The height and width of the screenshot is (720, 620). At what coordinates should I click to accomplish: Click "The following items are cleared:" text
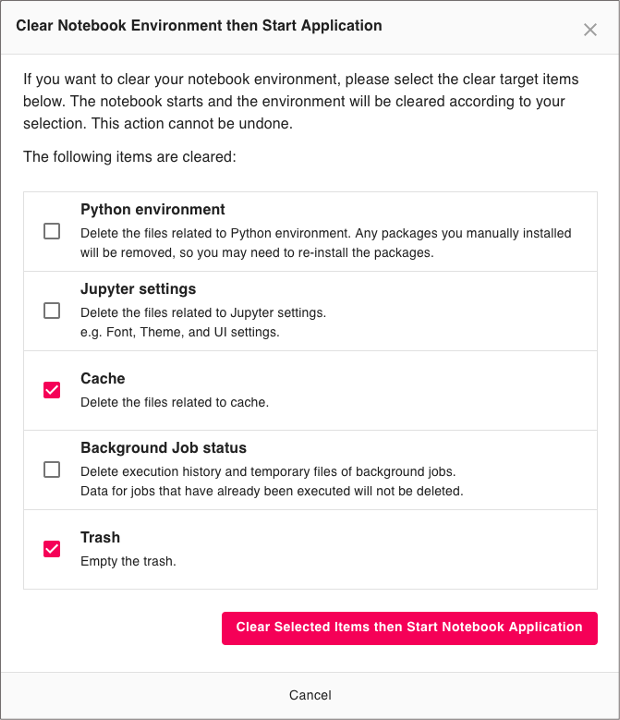129,157
